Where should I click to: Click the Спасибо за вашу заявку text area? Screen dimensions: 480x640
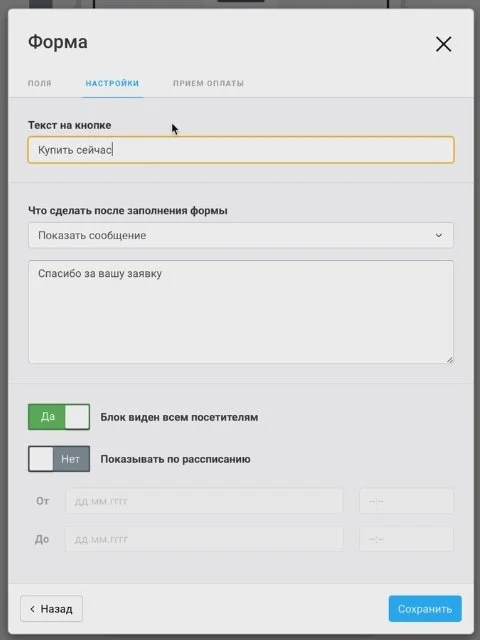[241, 312]
